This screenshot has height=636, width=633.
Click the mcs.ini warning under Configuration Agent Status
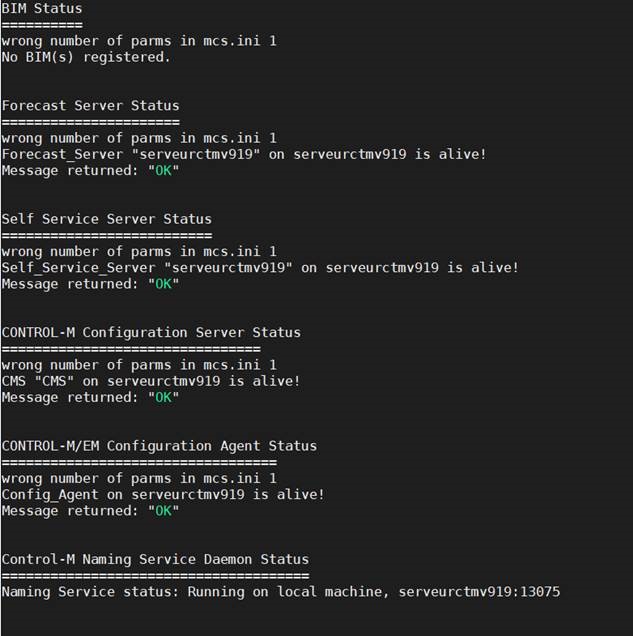pyautogui.click(x=139, y=479)
